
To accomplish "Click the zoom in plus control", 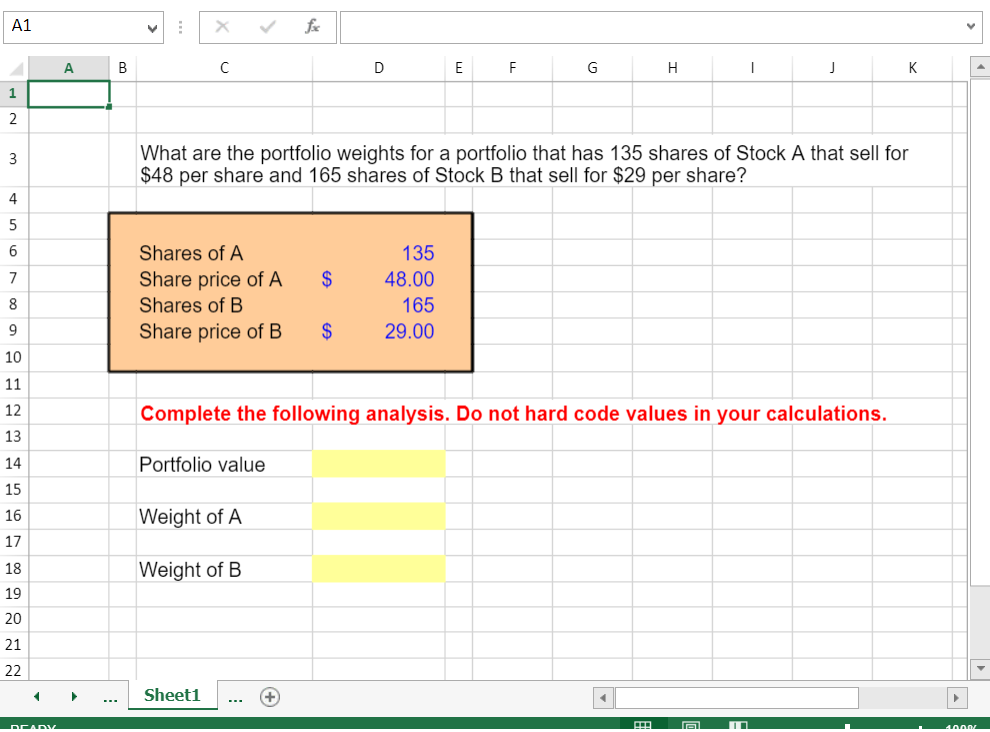I will (920, 727).
